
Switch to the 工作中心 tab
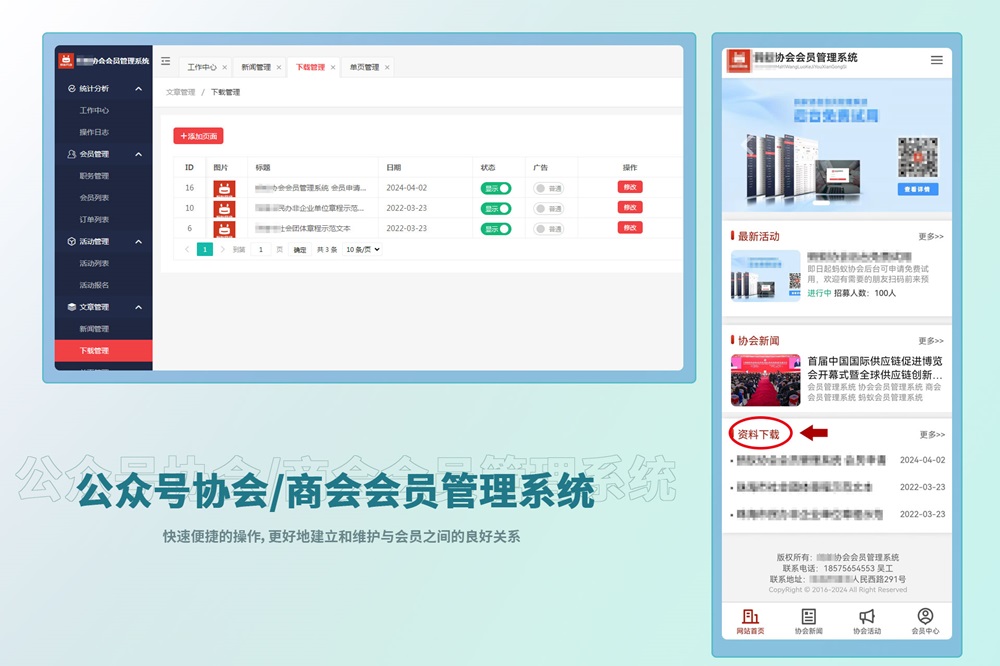click(202, 68)
